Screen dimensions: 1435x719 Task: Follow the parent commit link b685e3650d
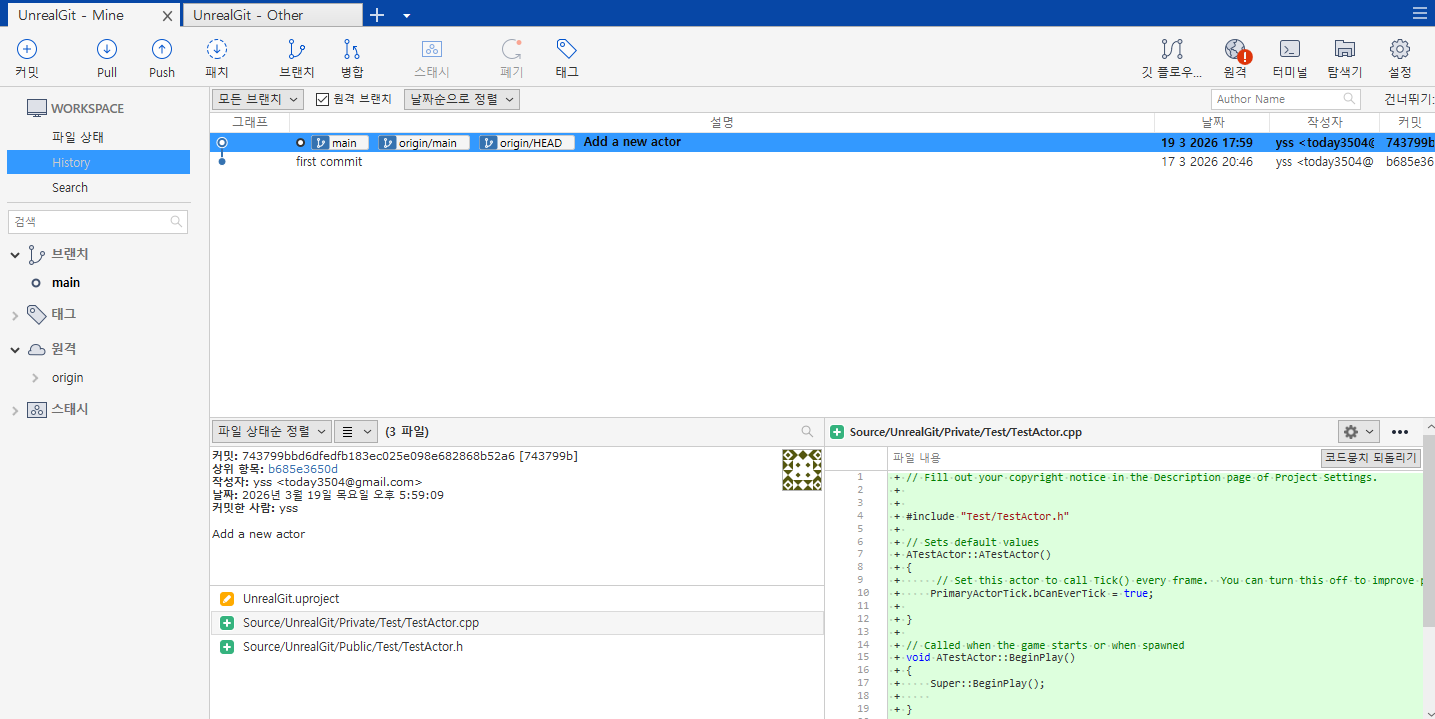(303, 469)
